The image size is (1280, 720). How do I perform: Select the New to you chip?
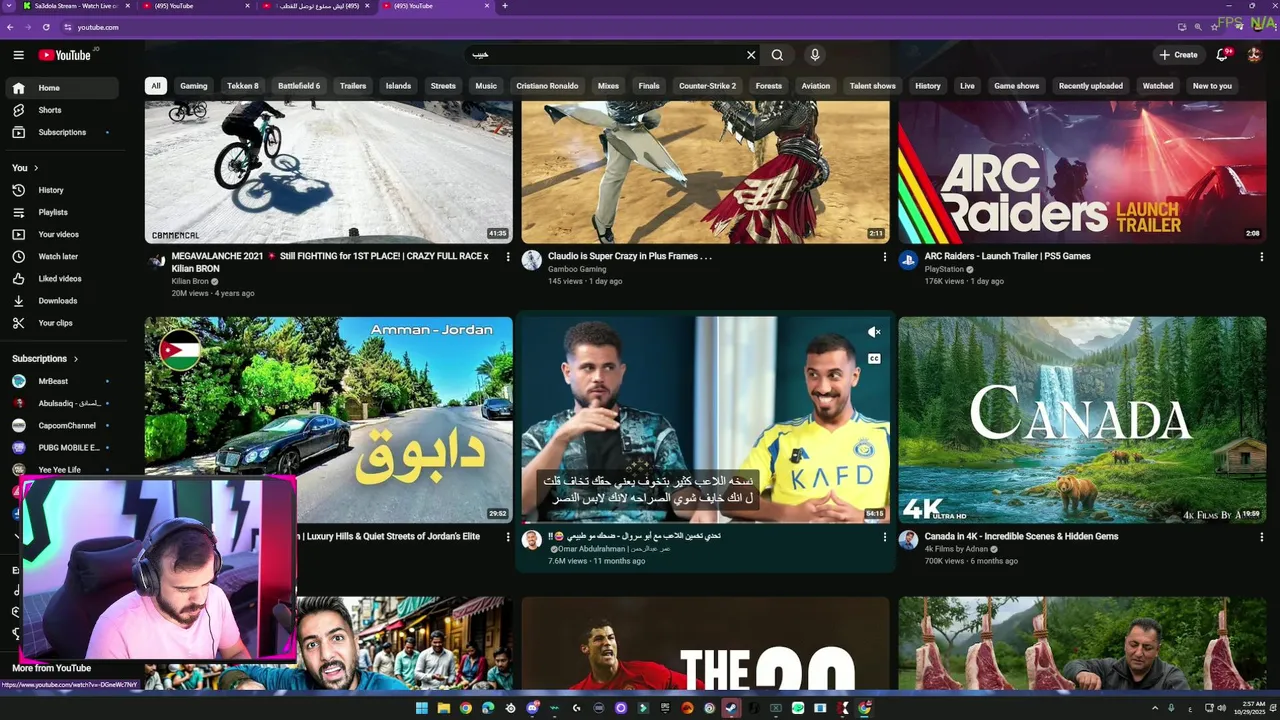coord(1212,86)
